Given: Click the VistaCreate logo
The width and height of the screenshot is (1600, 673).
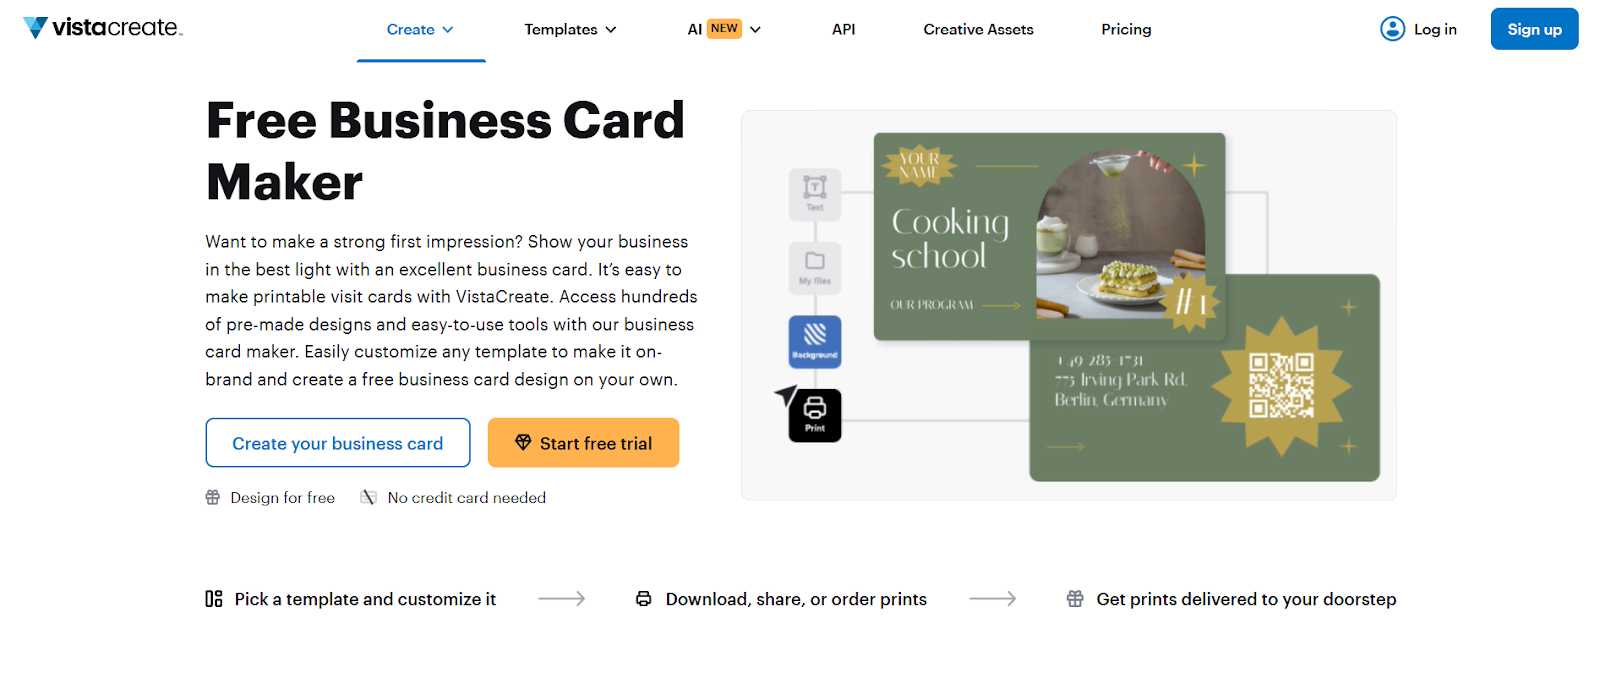Looking at the screenshot, I should 103,28.
